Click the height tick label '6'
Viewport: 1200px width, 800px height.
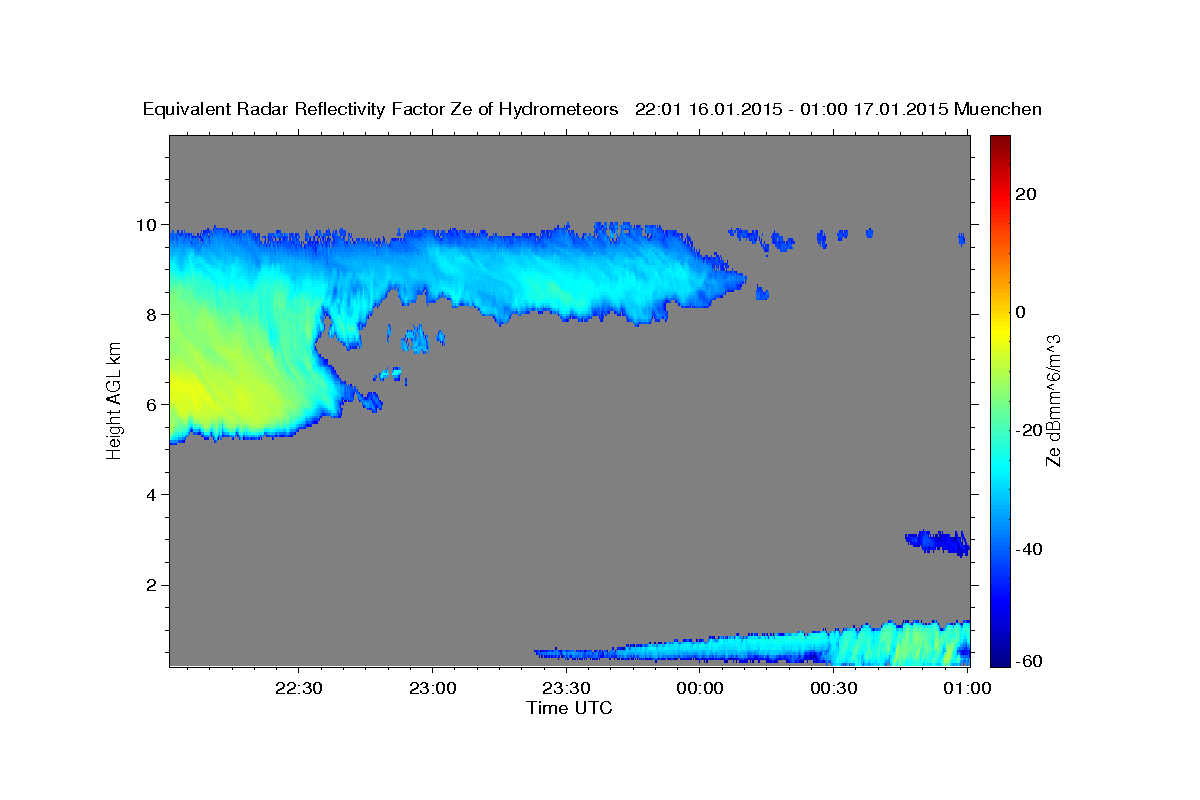point(154,404)
